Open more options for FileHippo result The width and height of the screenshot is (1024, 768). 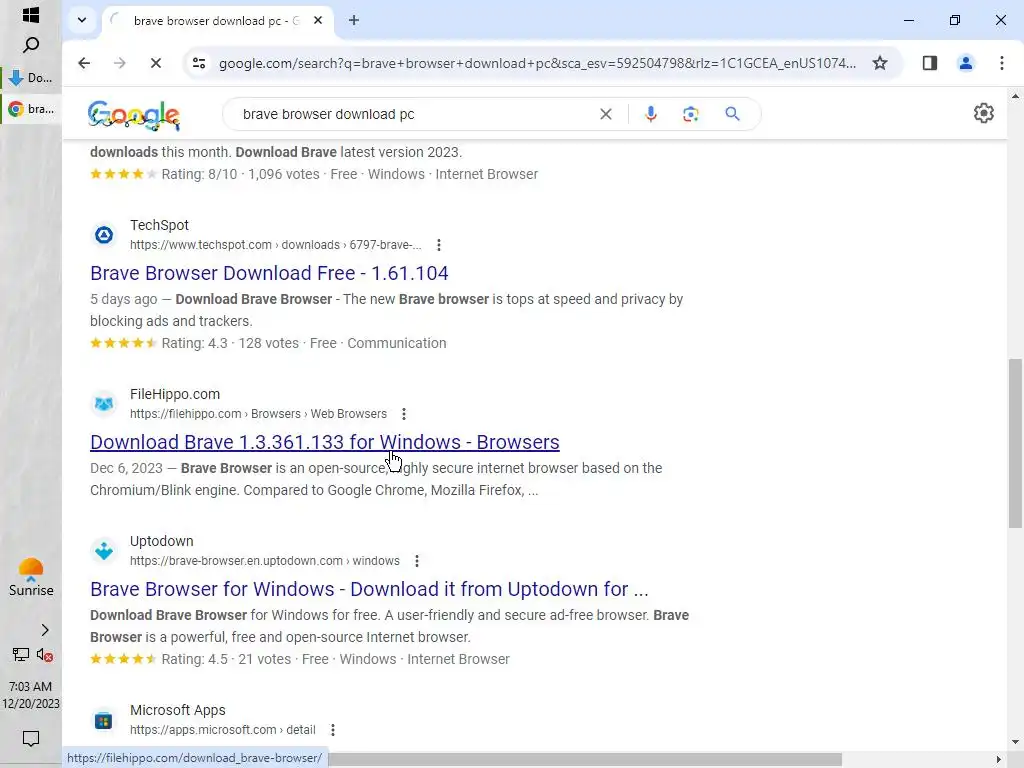pos(404,414)
